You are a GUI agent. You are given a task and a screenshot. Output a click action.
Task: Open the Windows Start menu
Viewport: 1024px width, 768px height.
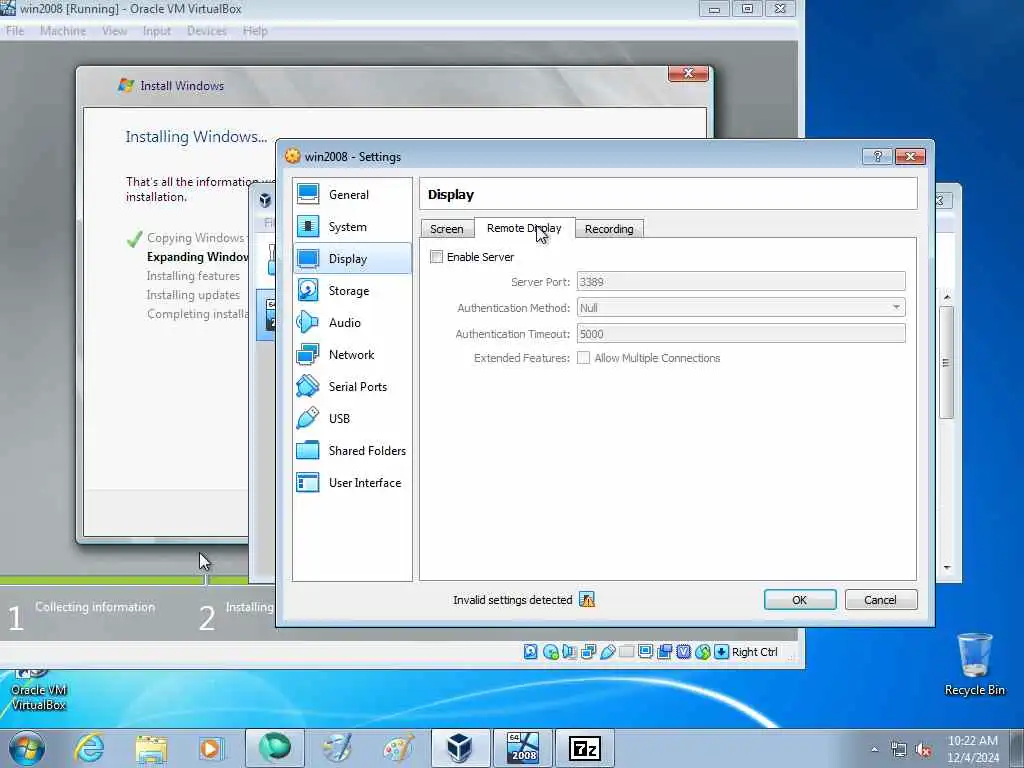(x=27, y=748)
